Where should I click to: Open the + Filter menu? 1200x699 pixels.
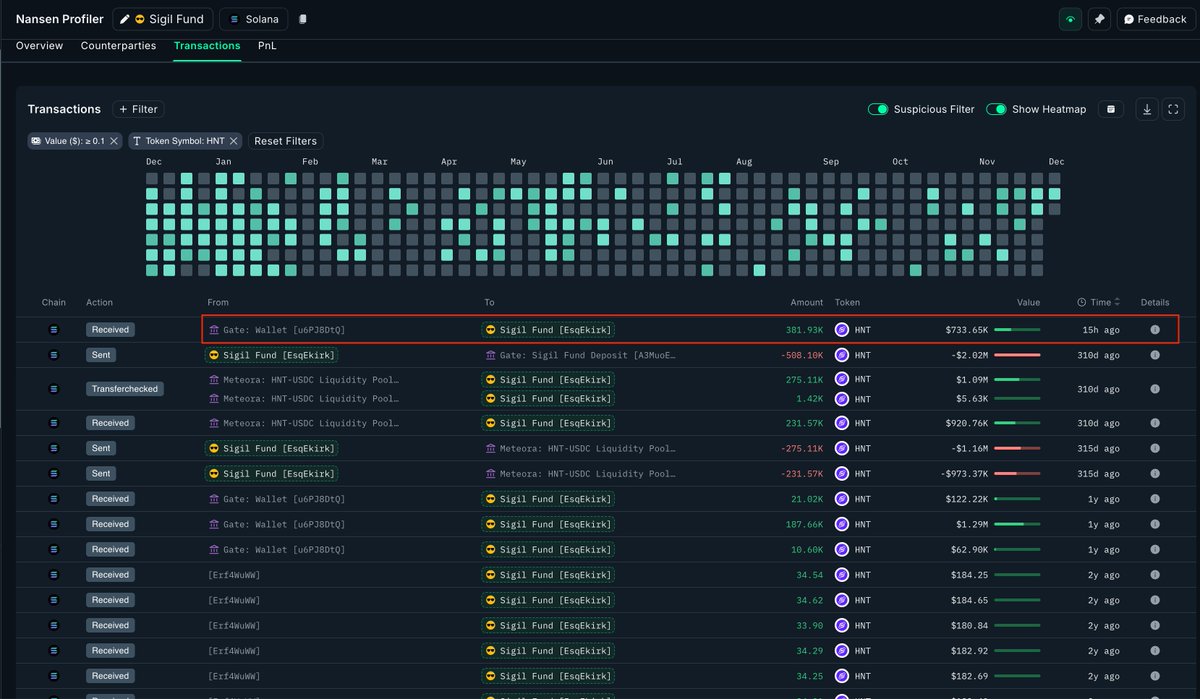point(138,109)
